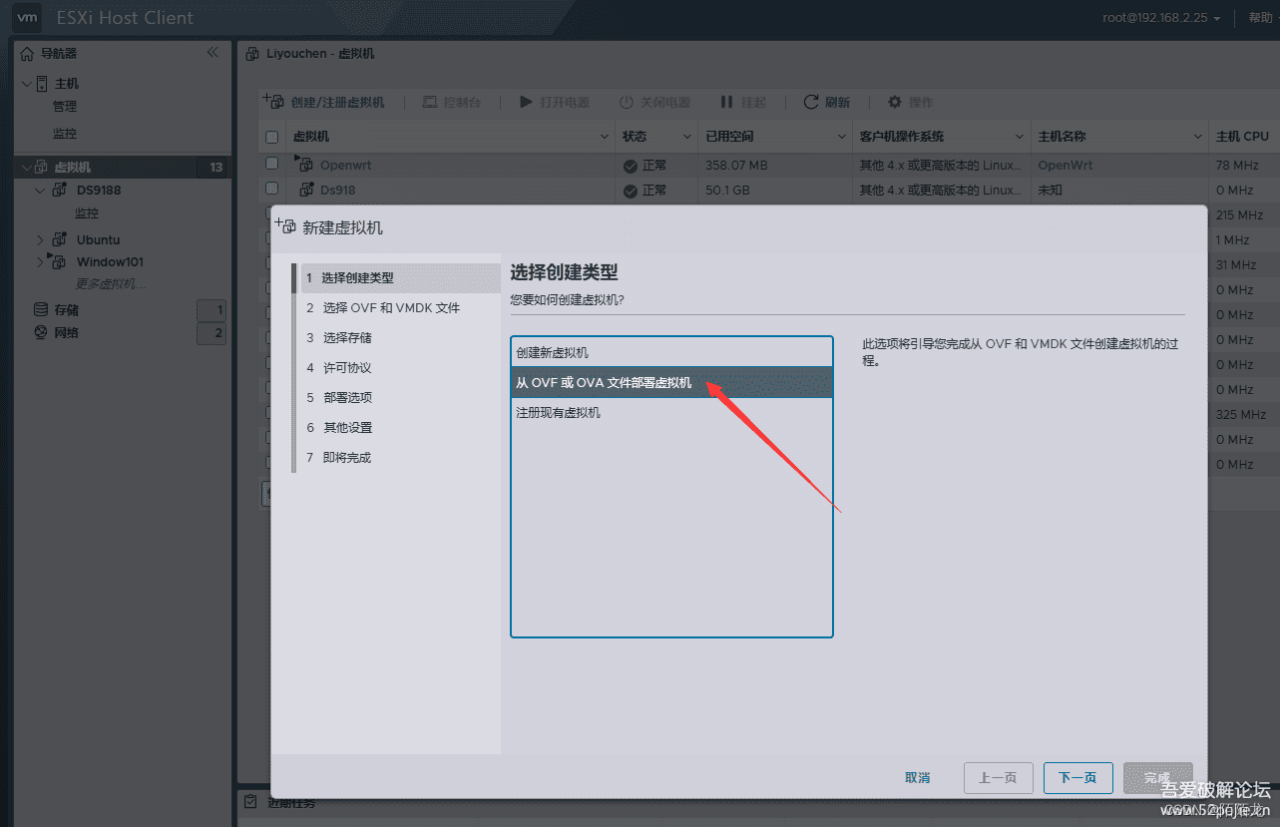The image size is (1280, 827).
Task: Open the Help menu in header
Action: pos(1260,18)
